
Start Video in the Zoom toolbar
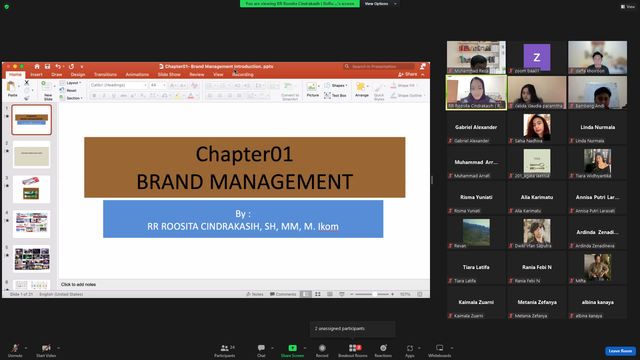tap(46, 351)
